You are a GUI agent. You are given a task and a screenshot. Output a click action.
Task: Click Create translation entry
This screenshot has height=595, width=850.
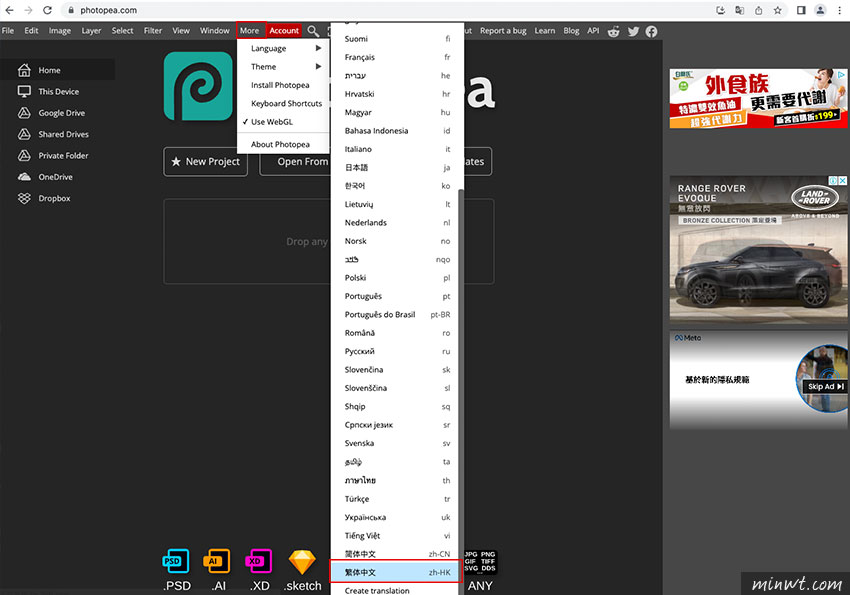click(394, 590)
